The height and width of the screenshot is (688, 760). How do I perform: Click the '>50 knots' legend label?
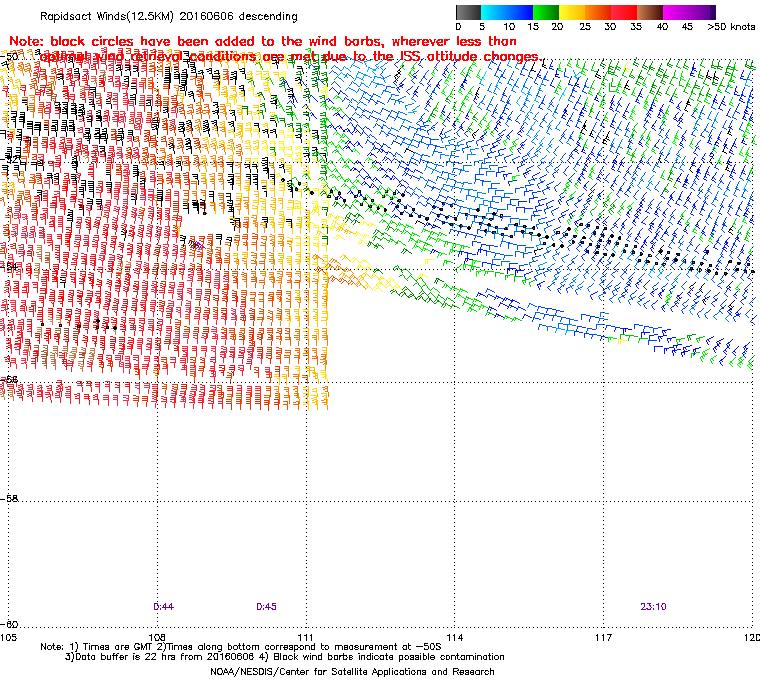(x=731, y=27)
